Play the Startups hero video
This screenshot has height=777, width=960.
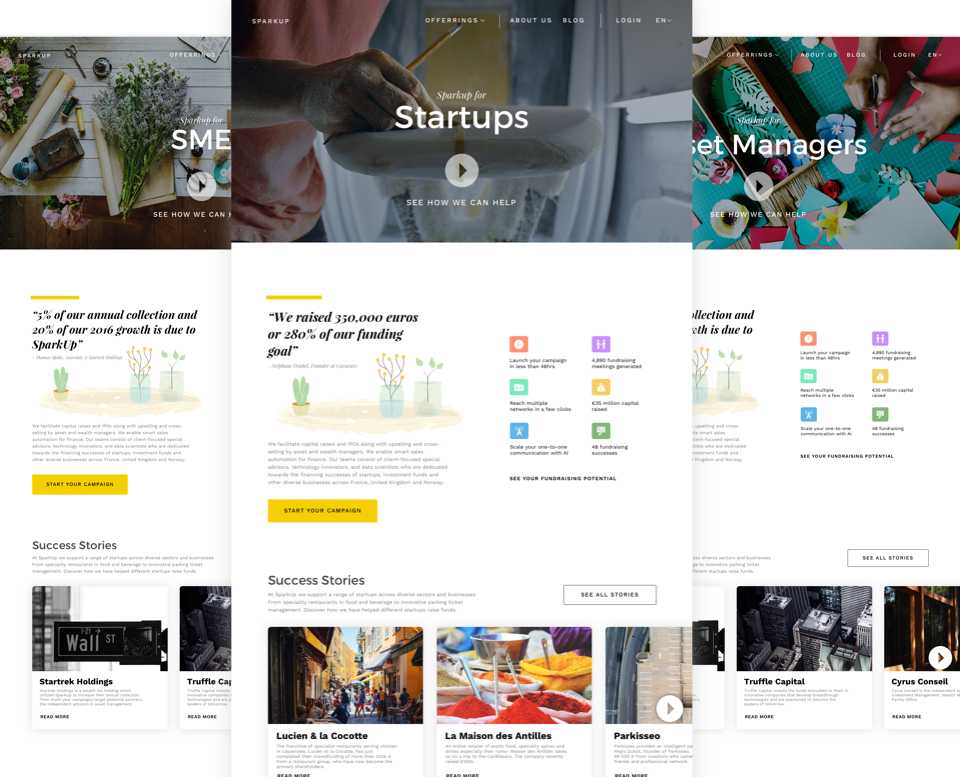point(462,170)
